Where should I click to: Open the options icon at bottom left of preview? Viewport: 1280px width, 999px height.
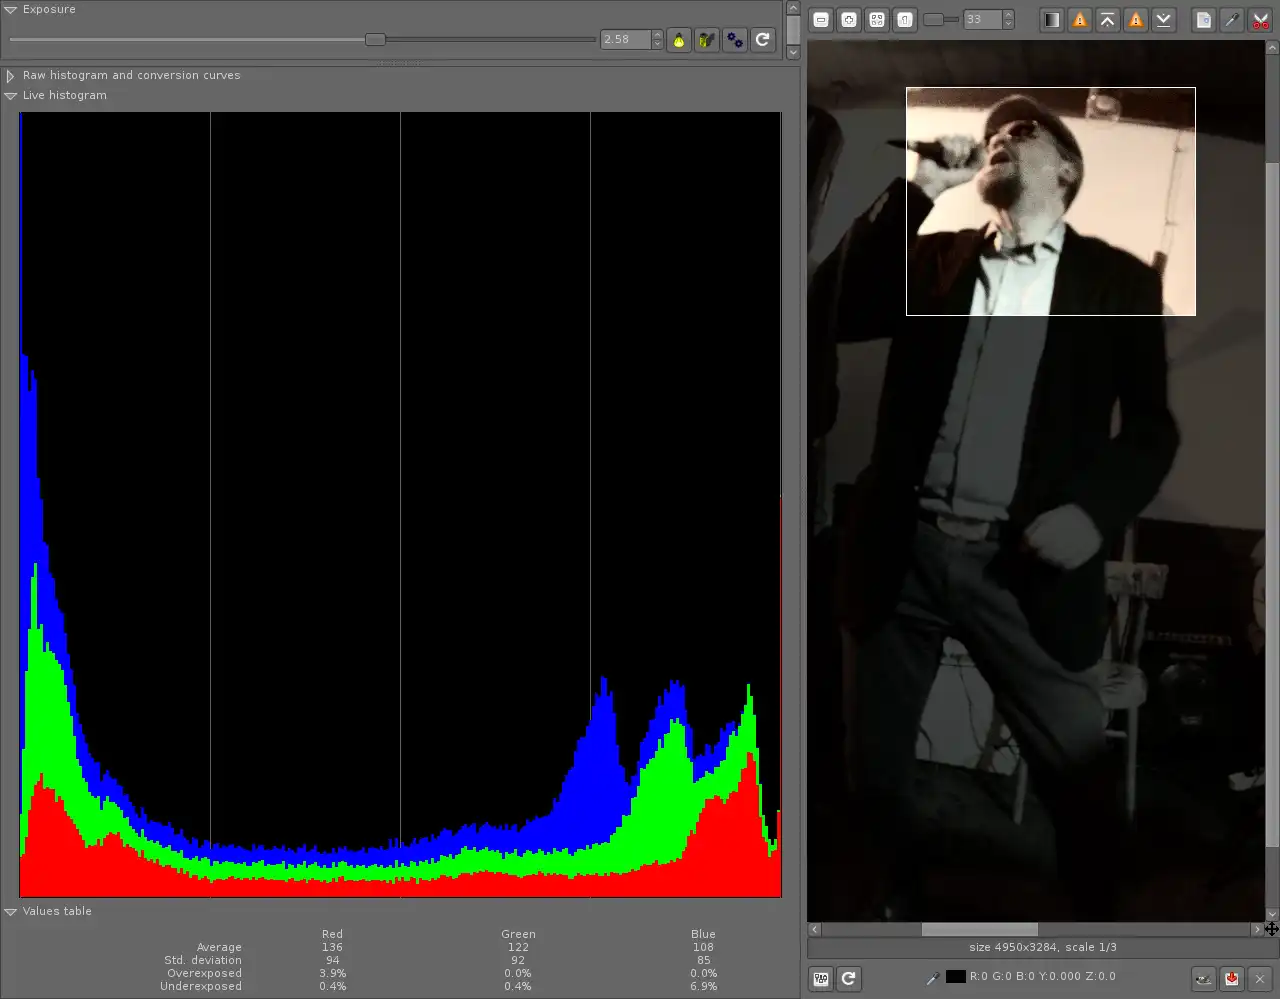point(821,978)
